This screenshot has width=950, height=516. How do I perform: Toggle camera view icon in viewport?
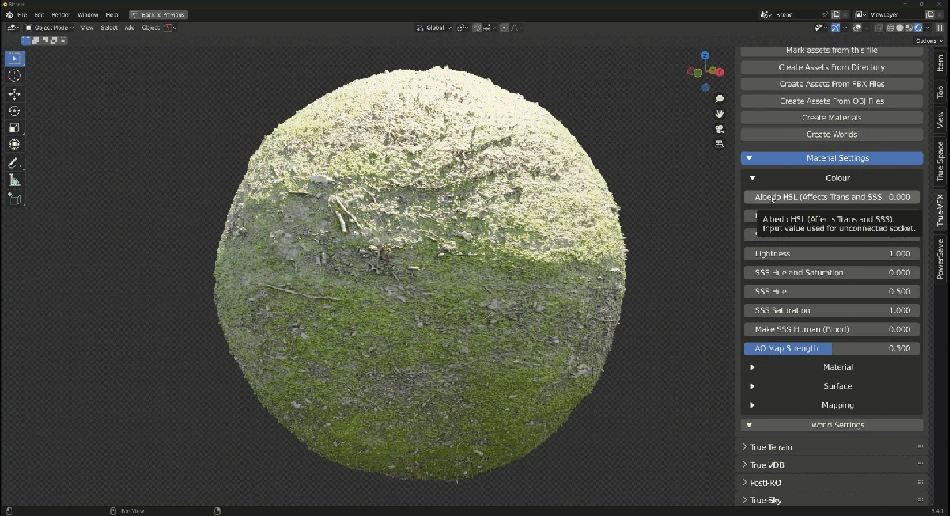coord(719,129)
